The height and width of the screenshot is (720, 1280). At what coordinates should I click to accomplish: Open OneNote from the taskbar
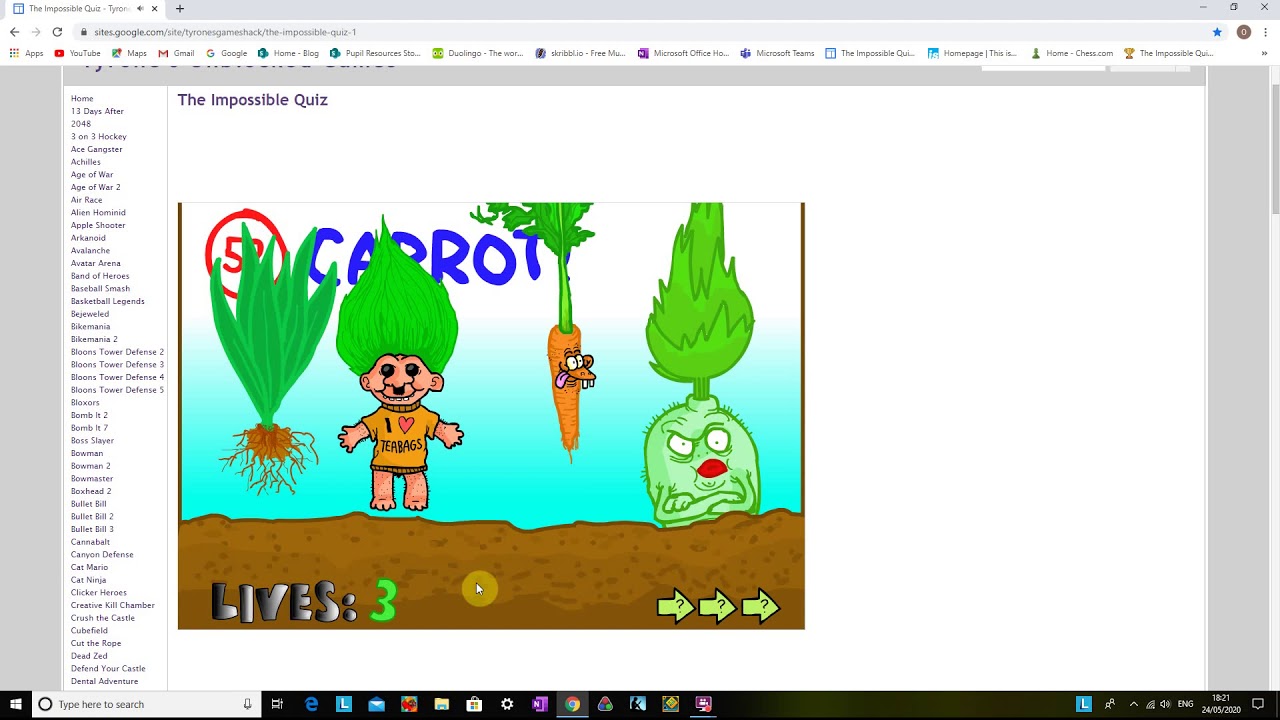point(539,704)
